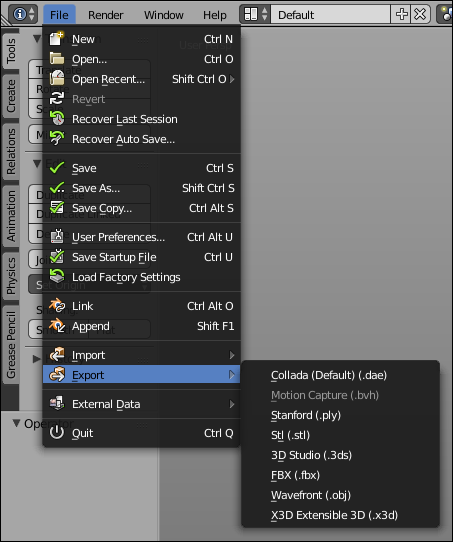Image resolution: width=453 pixels, height=542 pixels.
Task: Click the Save Startup File icon
Action: click(x=56, y=257)
